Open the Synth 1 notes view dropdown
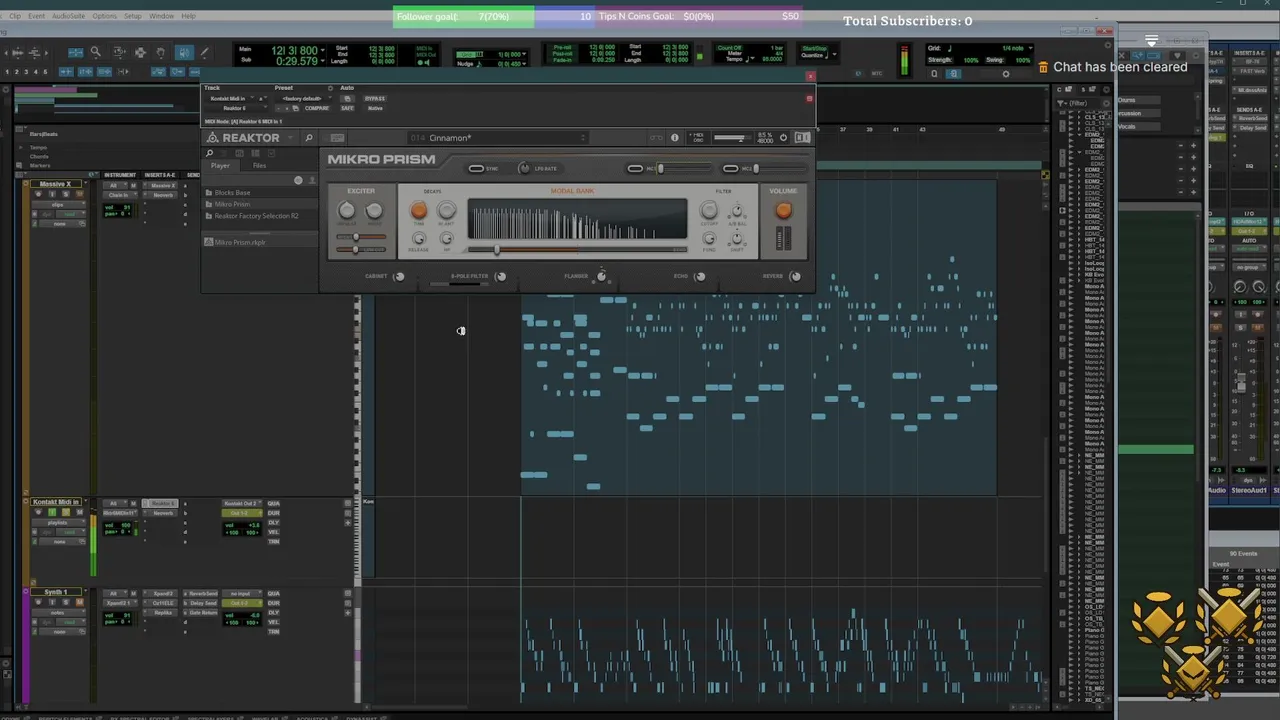The height and width of the screenshot is (720, 1280). (58, 613)
